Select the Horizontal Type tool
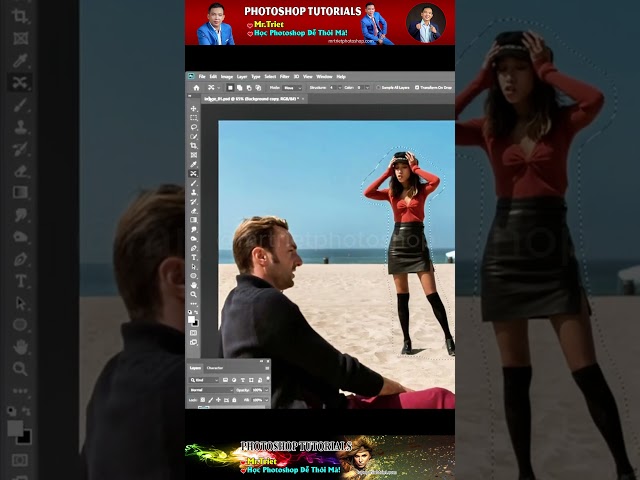The height and width of the screenshot is (480, 640). (193, 257)
